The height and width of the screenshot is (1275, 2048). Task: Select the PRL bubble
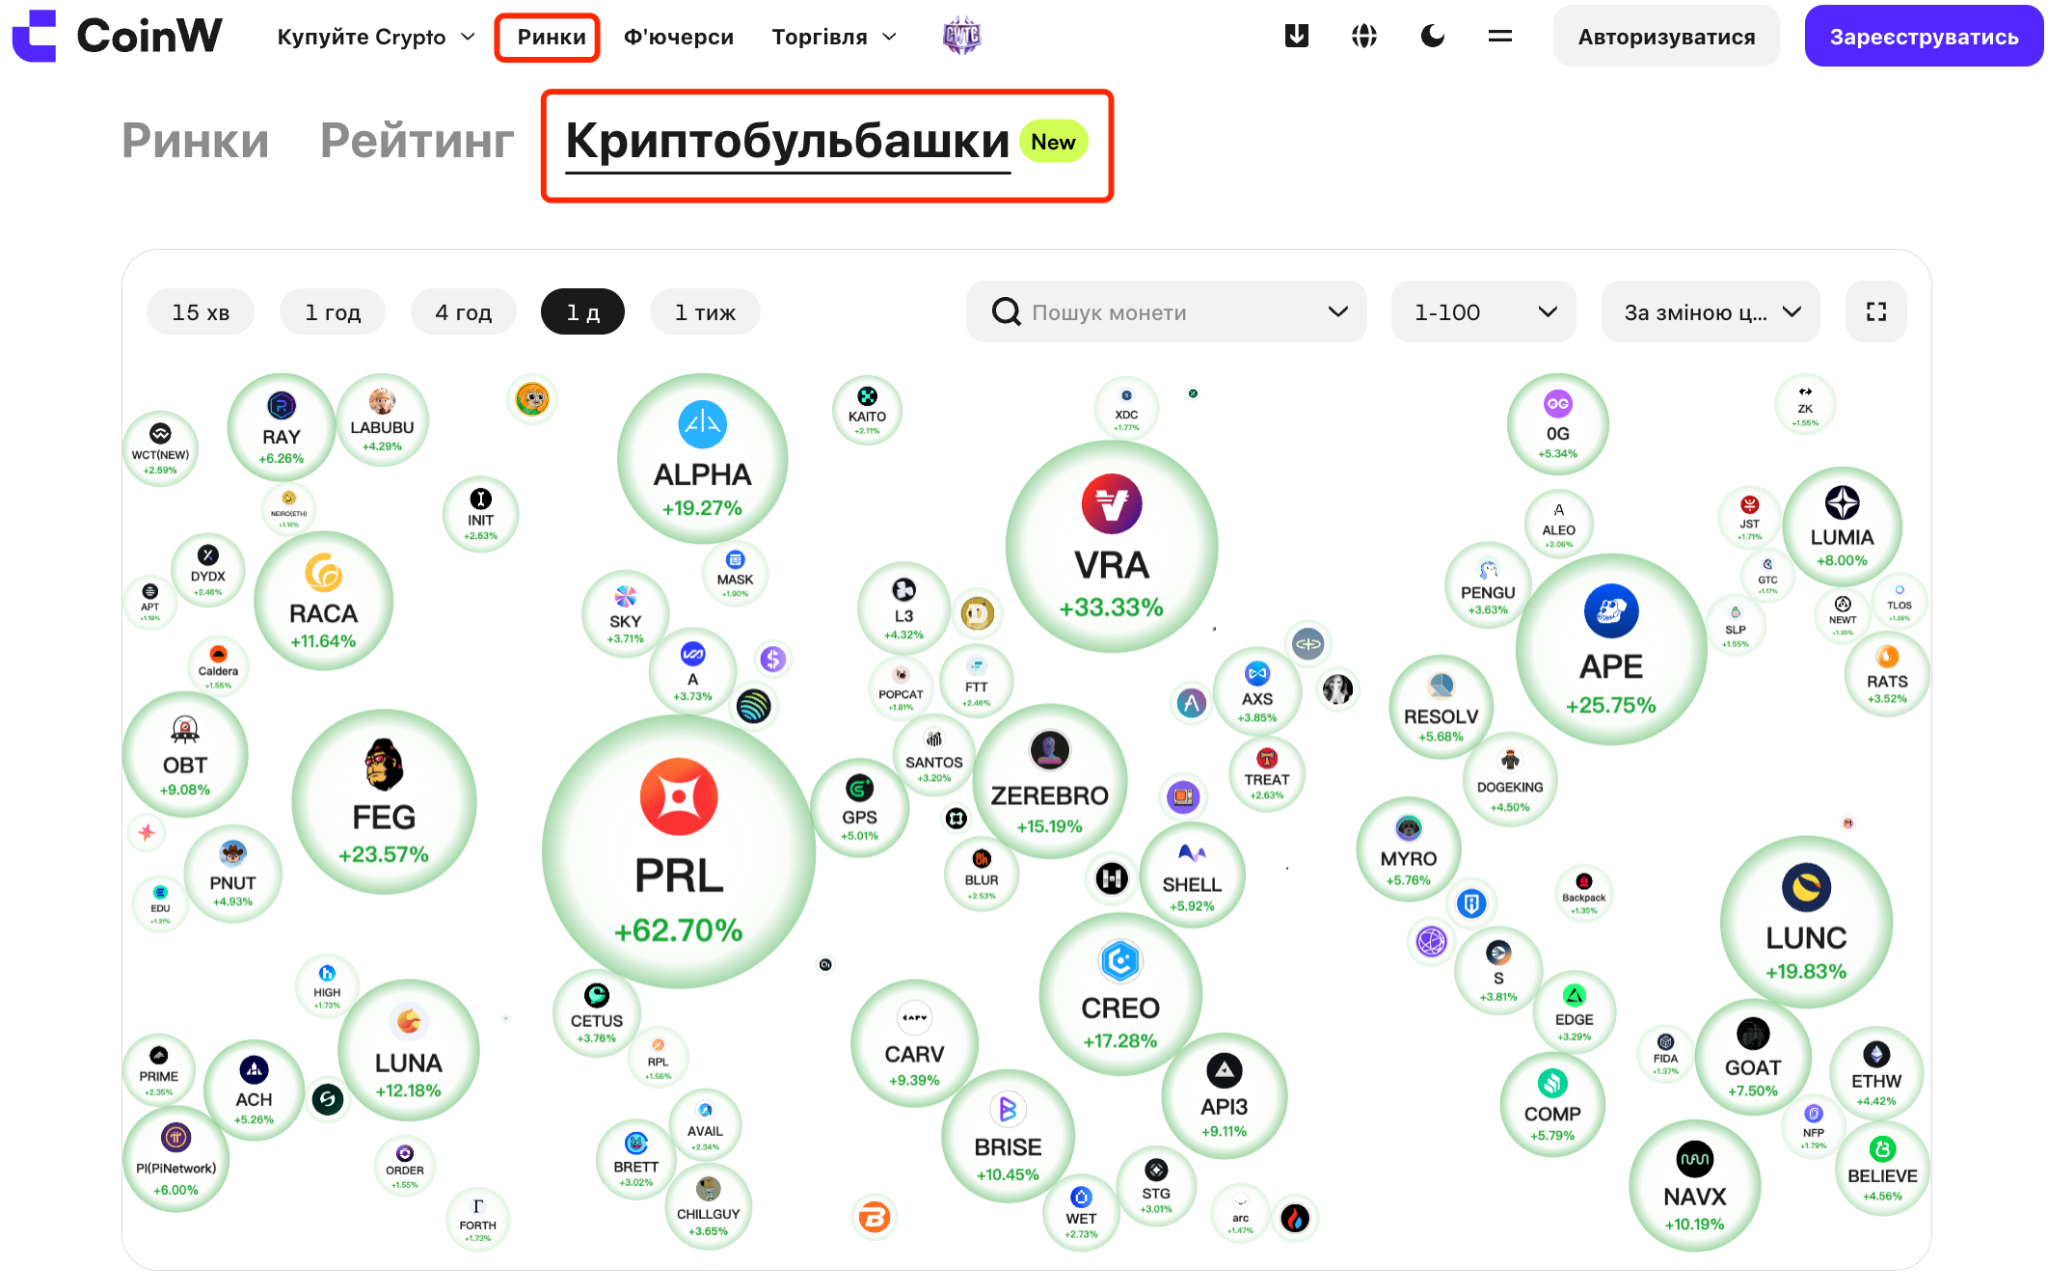(679, 852)
